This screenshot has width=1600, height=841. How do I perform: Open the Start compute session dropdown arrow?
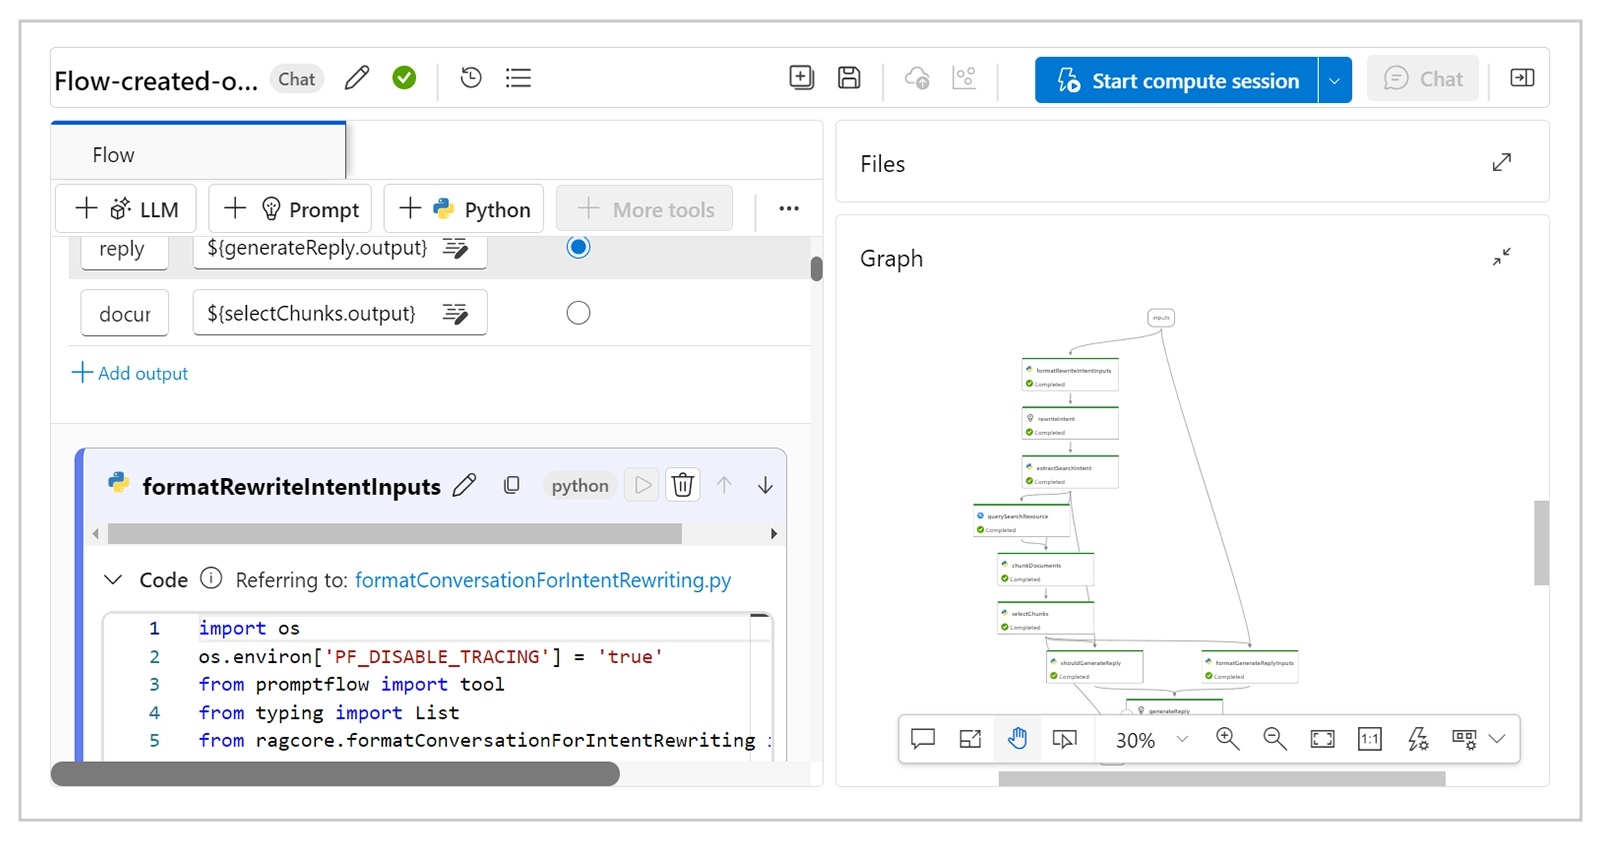(1335, 80)
